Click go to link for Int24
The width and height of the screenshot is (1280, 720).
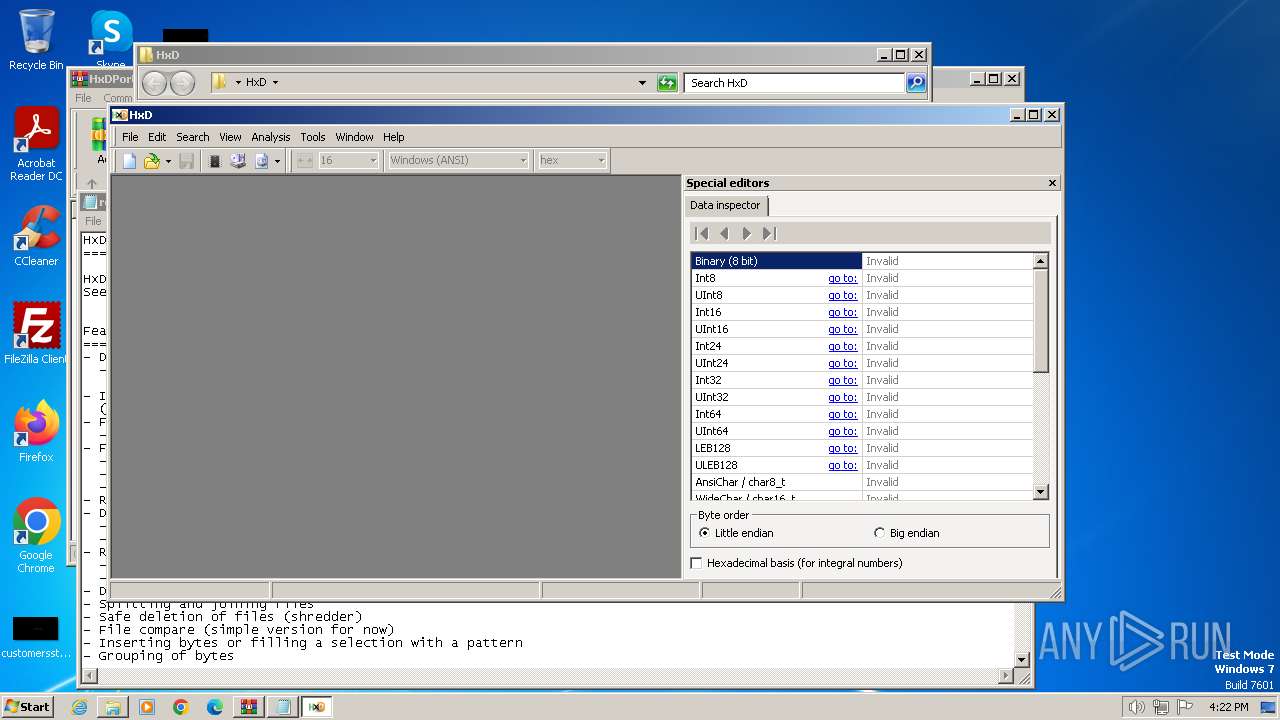[842, 346]
